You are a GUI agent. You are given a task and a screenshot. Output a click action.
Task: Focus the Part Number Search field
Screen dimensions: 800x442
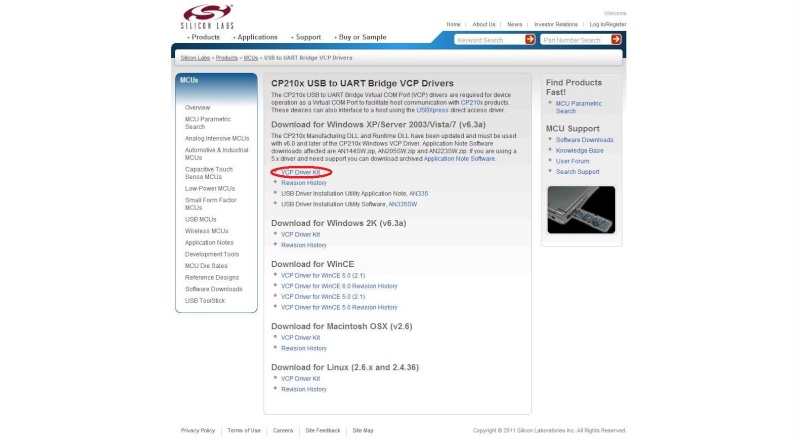576,40
